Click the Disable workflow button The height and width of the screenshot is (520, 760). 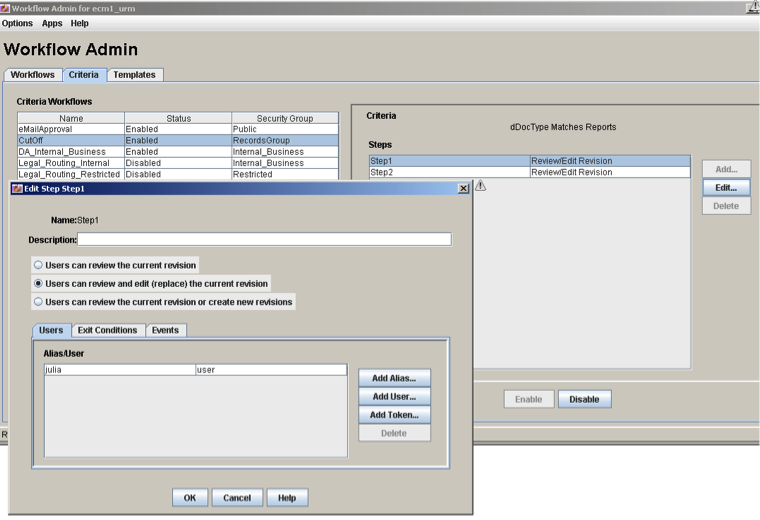coord(584,399)
